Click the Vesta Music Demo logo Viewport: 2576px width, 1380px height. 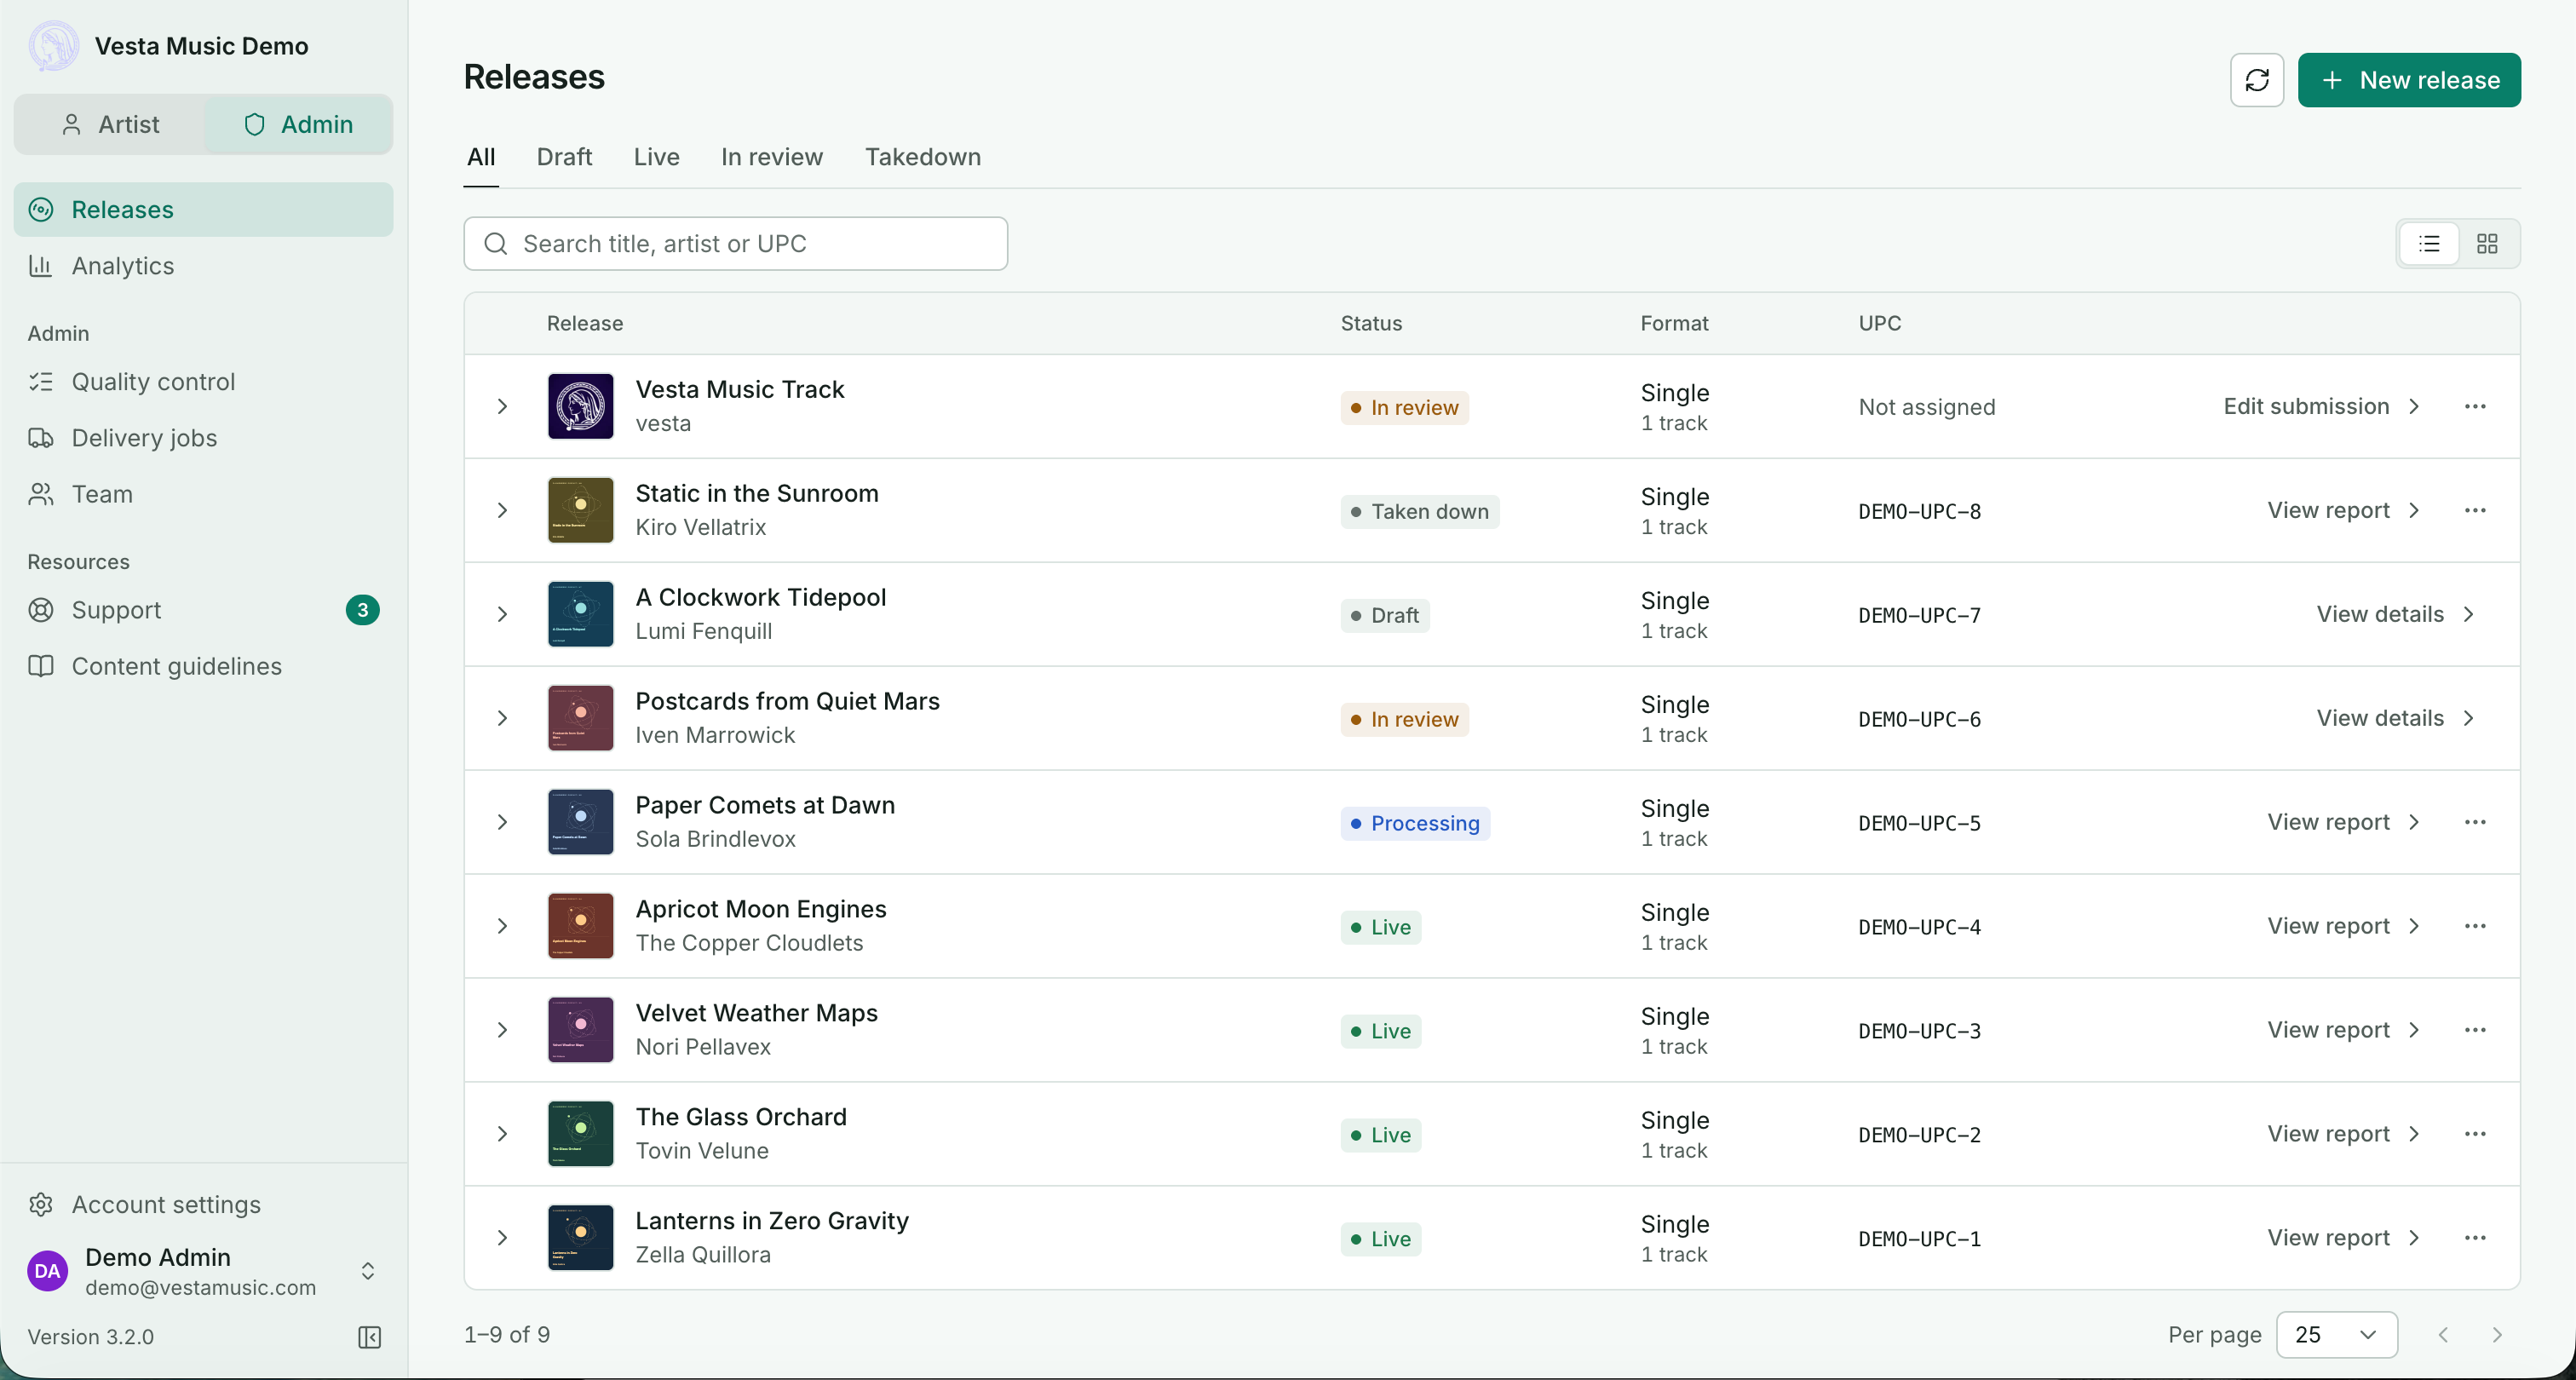(53, 46)
